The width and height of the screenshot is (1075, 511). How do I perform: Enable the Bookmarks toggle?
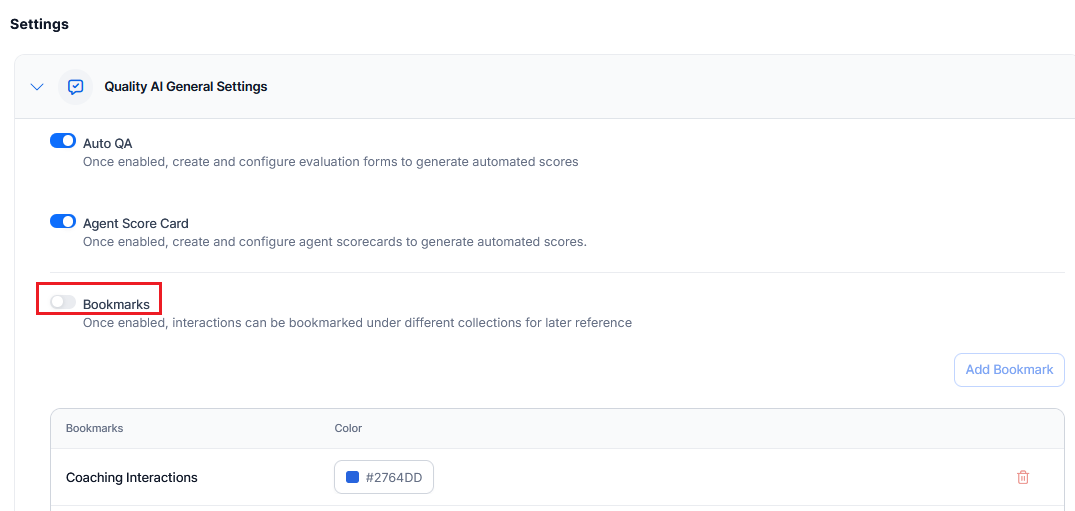63,302
